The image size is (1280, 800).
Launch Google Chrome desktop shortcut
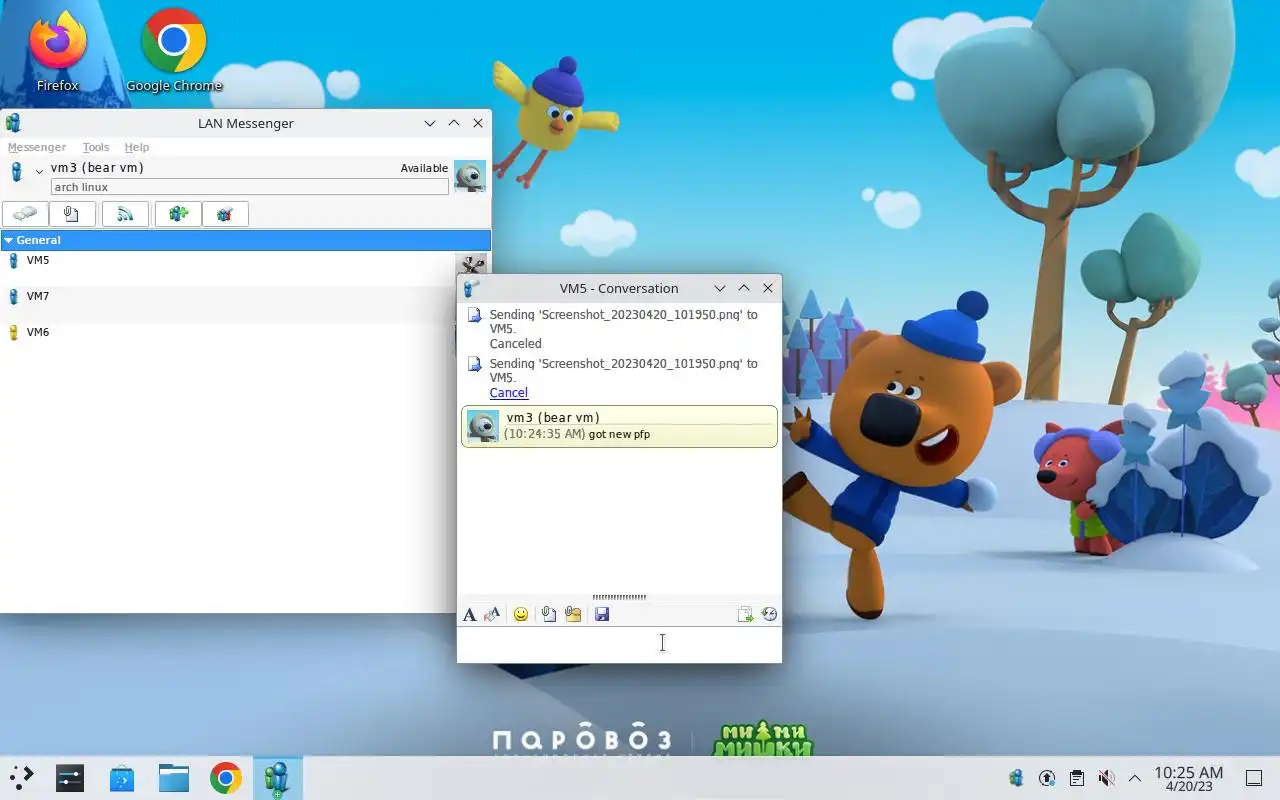[x=174, y=49]
